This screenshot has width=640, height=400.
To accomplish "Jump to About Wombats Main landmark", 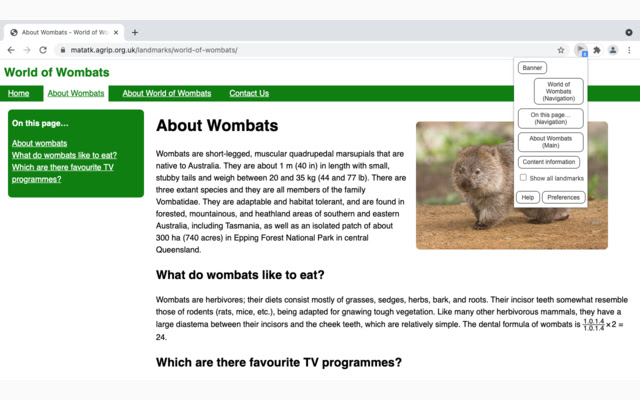I will pos(551,142).
